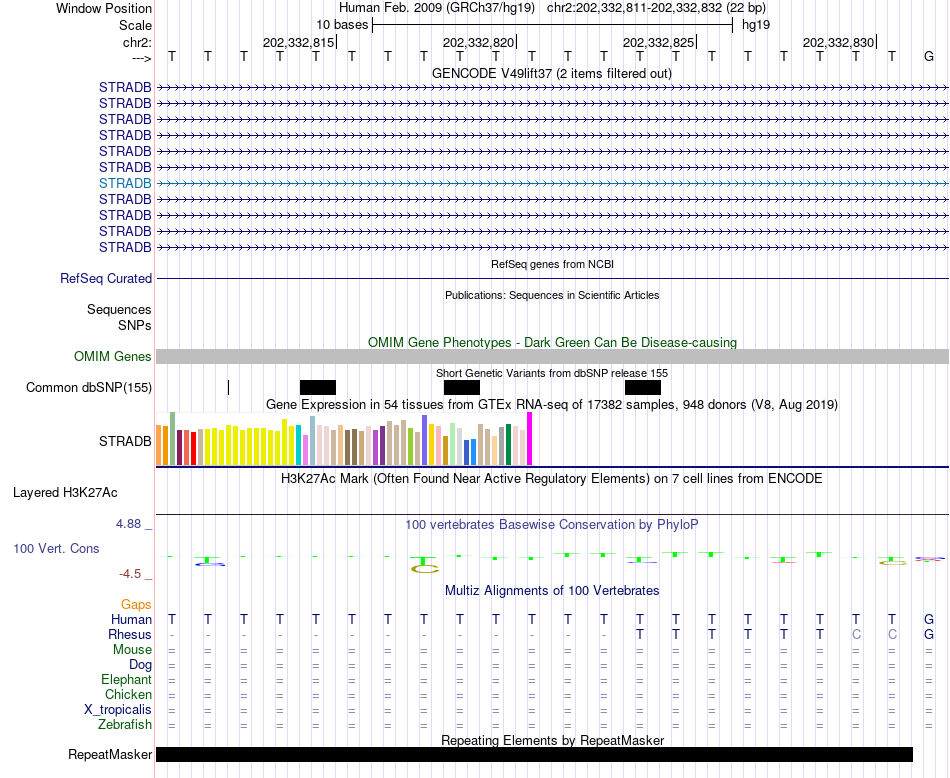Select the chr2:202,332,811-202,332,832 (22 bp) position text
950x778 pixels.
point(656,8)
